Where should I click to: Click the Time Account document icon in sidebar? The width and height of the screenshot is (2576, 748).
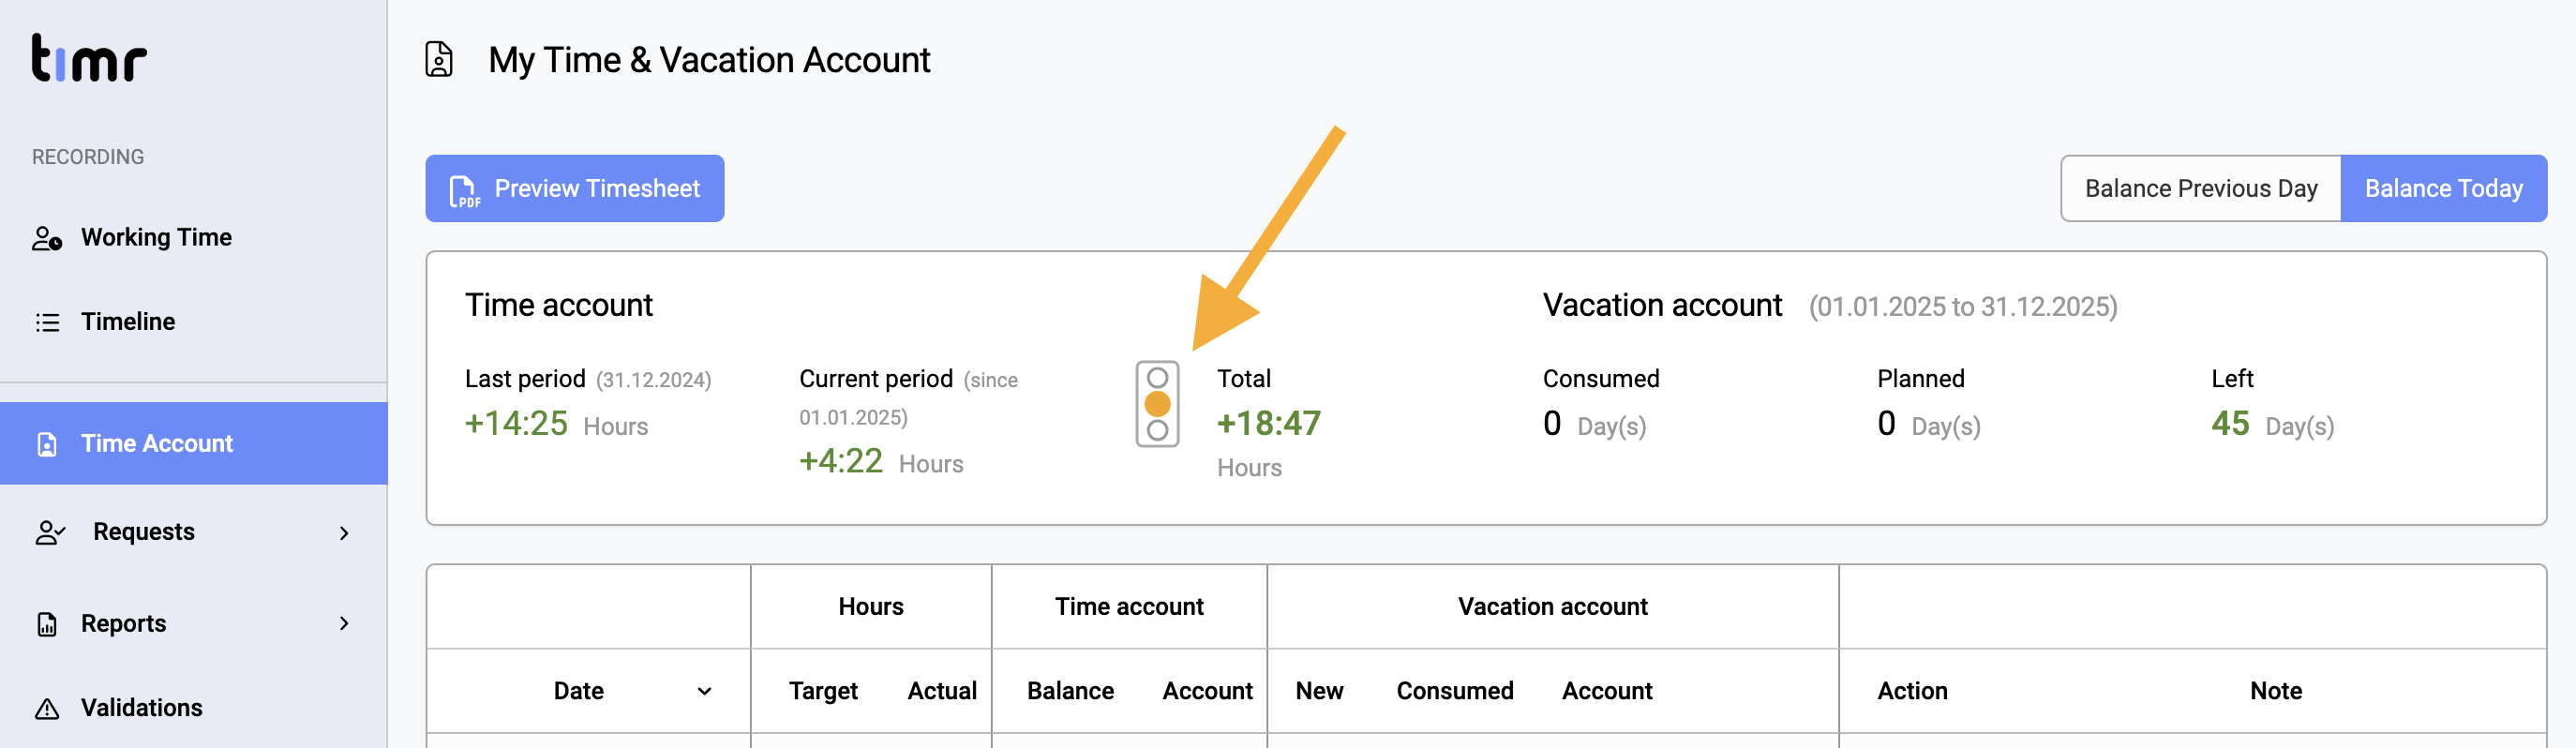(47, 444)
